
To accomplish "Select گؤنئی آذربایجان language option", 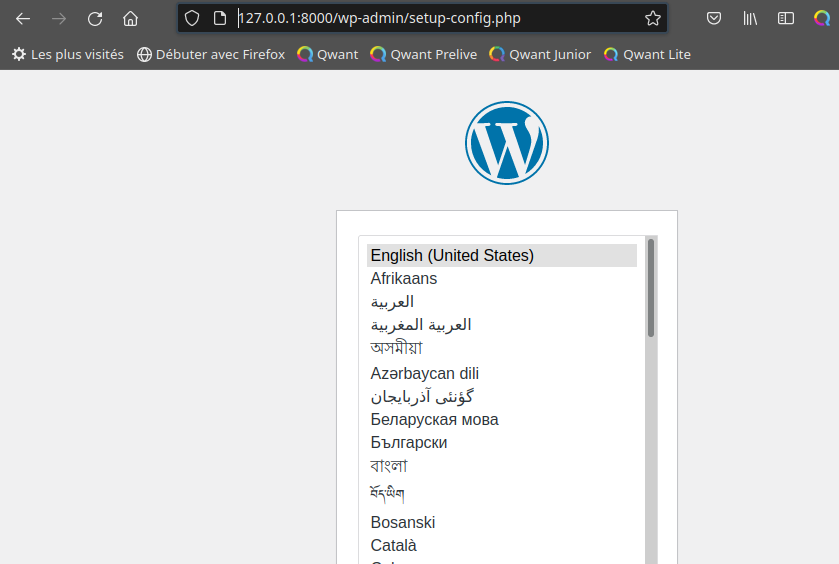I will [x=502, y=396].
